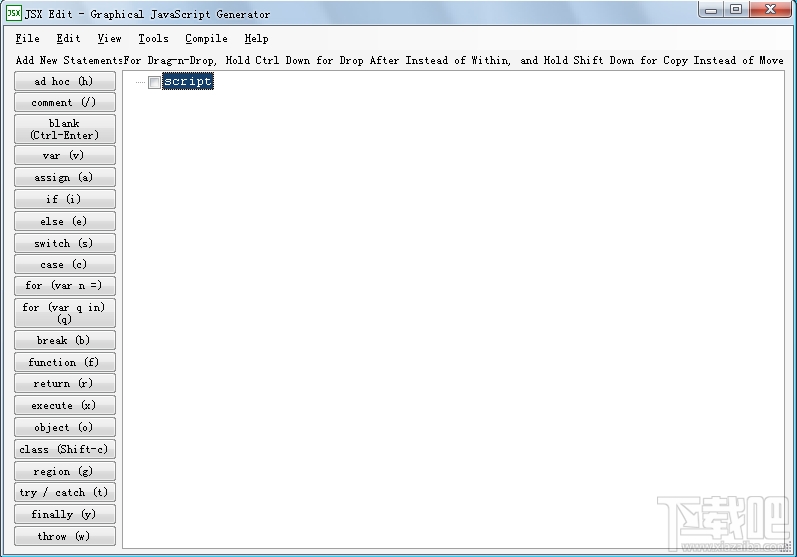The width and height of the screenshot is (797, 557).
Task: Add a region (g) block
Action: (65, 471)
